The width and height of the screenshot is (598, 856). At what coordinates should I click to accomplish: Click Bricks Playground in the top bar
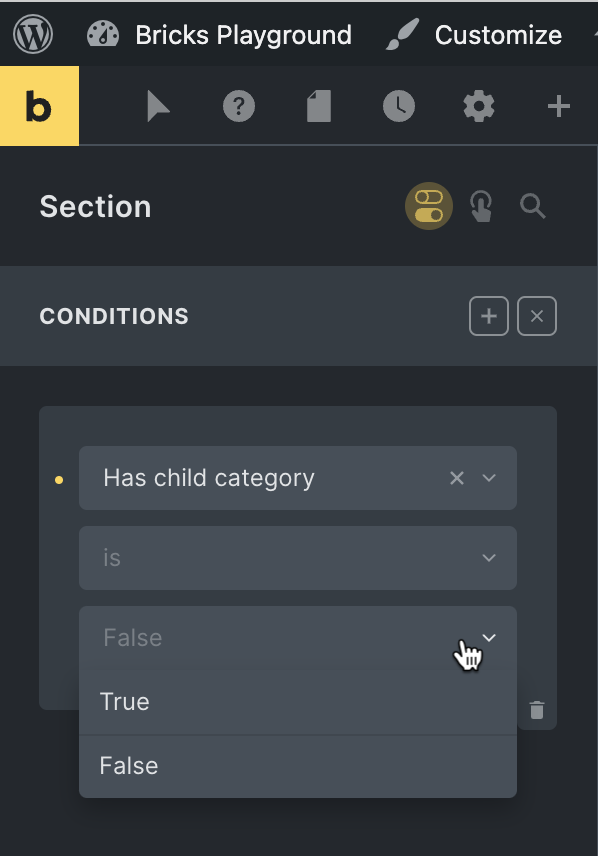[243, 34]
